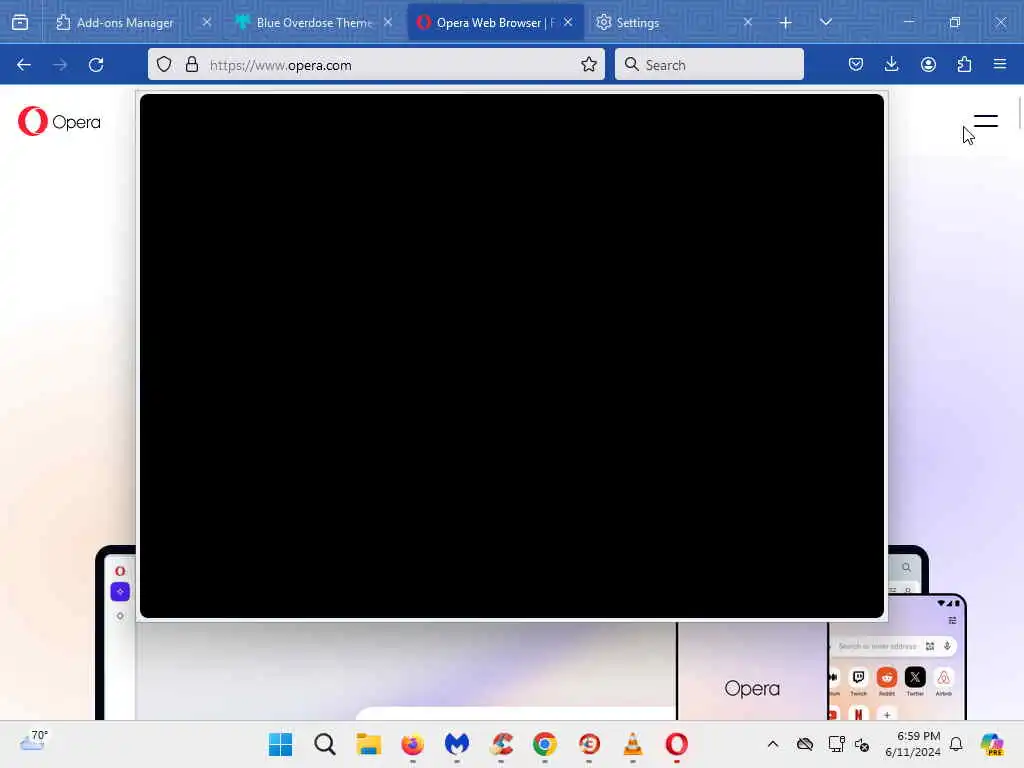Screen dimensions: 1024x768
Task: Open the network display tray icon
Action: [836, 744]
